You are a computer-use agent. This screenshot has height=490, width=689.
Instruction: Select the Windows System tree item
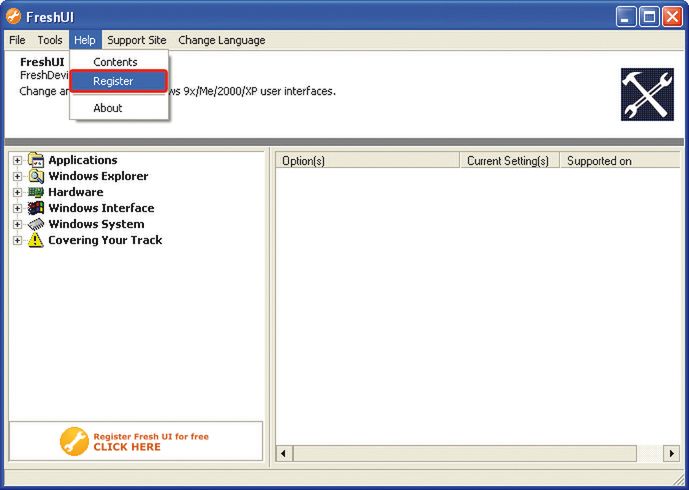point(96,224)
